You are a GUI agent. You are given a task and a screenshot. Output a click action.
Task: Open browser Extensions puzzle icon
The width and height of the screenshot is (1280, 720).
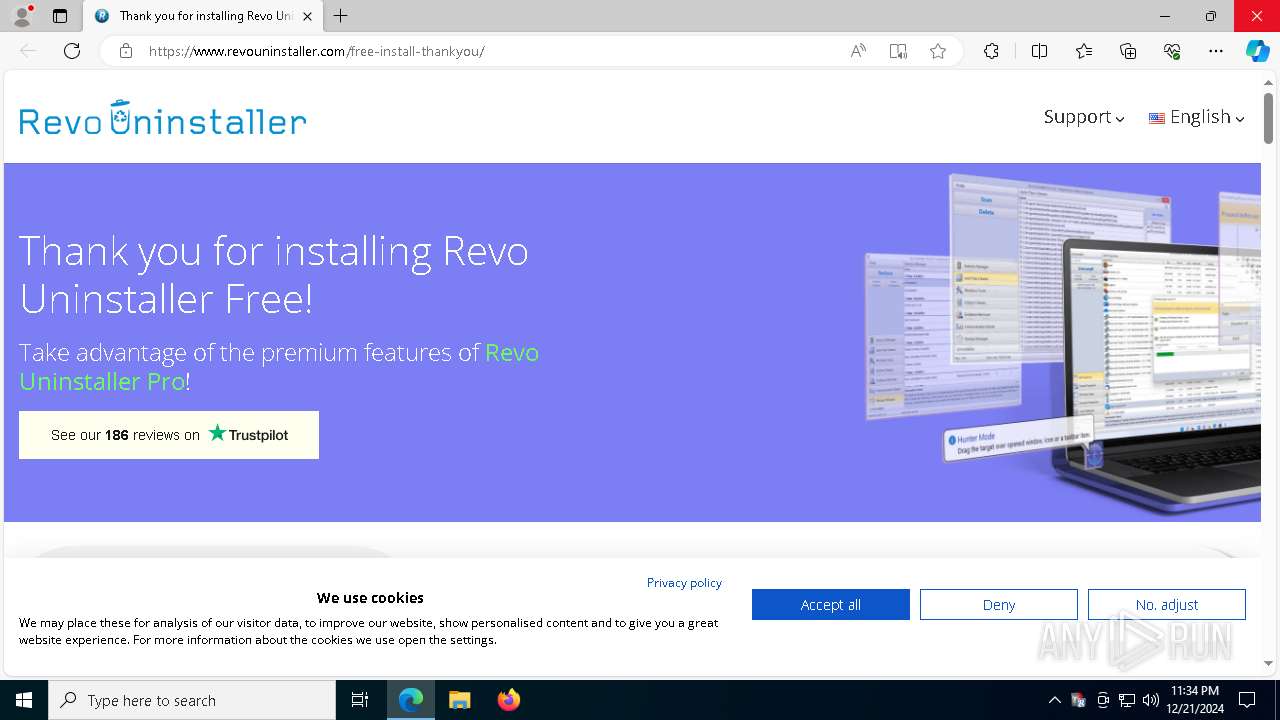point(991,51)
